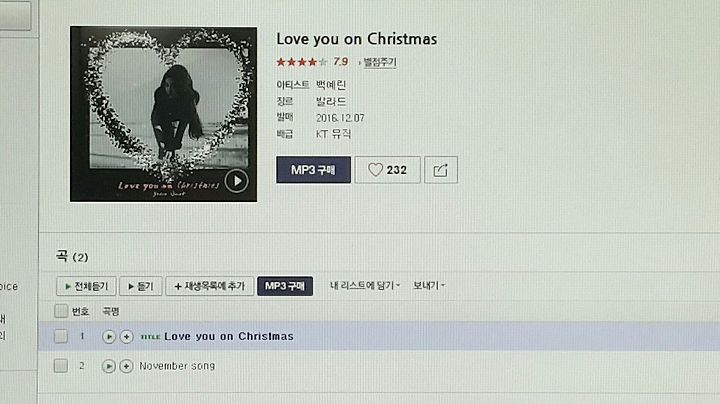The width and height of the screenshot is (720, 404).
Task: Open the 별점주기 rating link
Action: pos(379,62)
